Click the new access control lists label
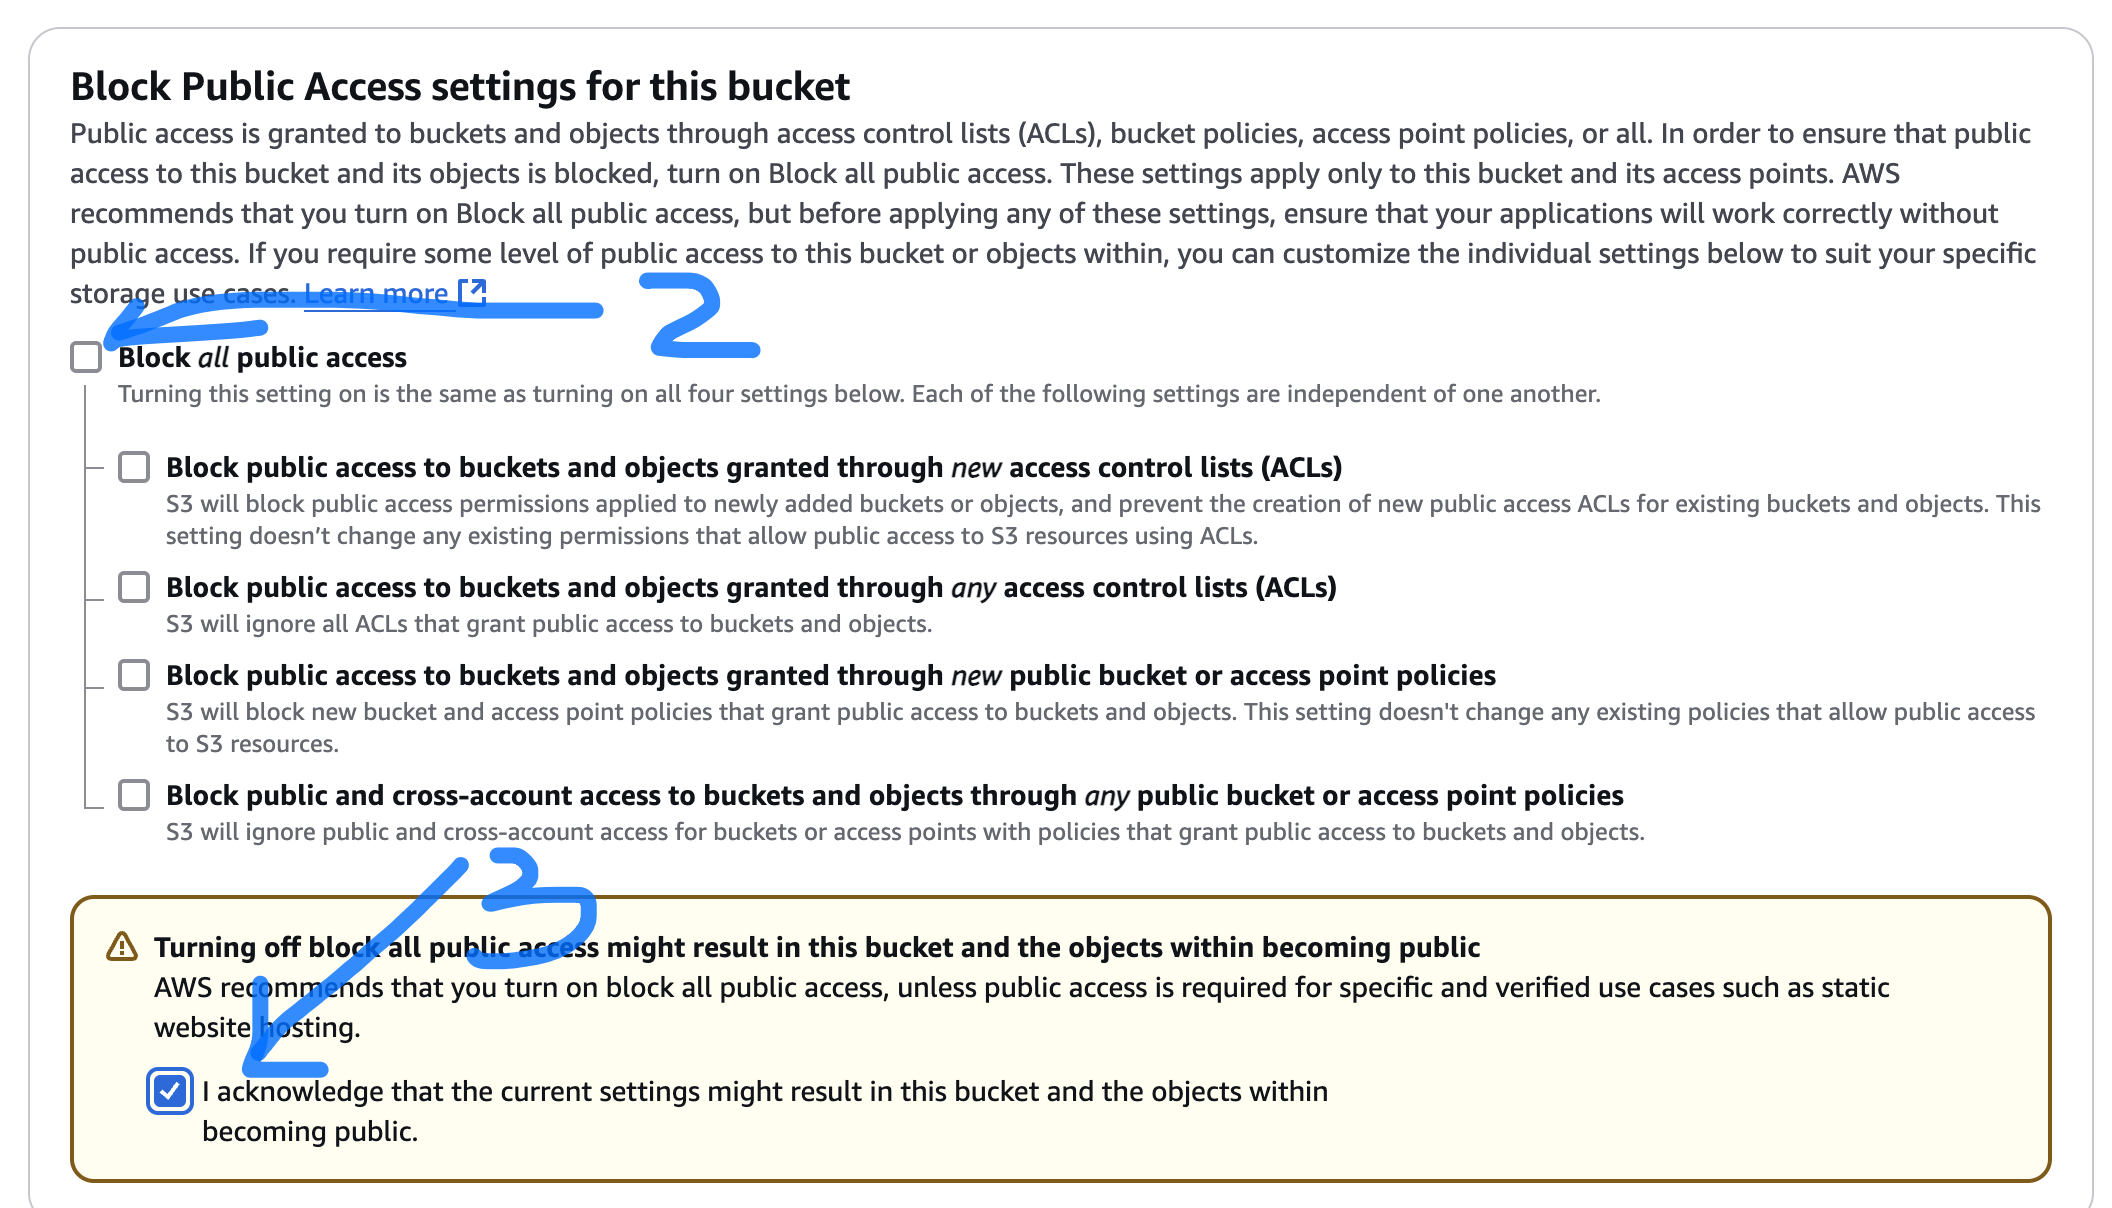Screen dimensions: 2112x1208 tap(753, 467)
